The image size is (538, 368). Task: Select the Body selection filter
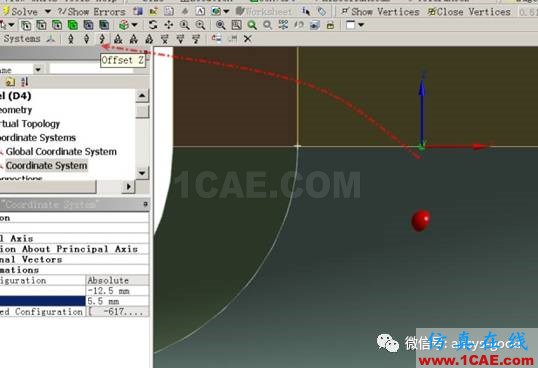click(x=73, y=25)
